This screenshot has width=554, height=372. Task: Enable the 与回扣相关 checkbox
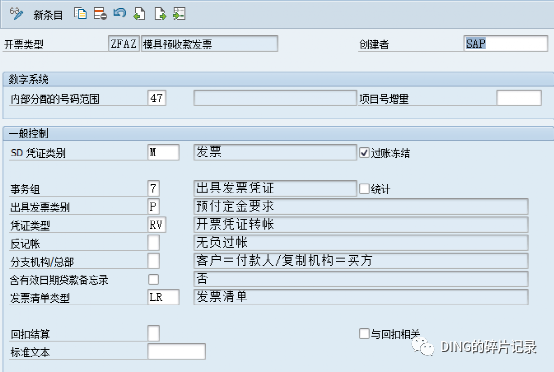[x=364, y=333]
